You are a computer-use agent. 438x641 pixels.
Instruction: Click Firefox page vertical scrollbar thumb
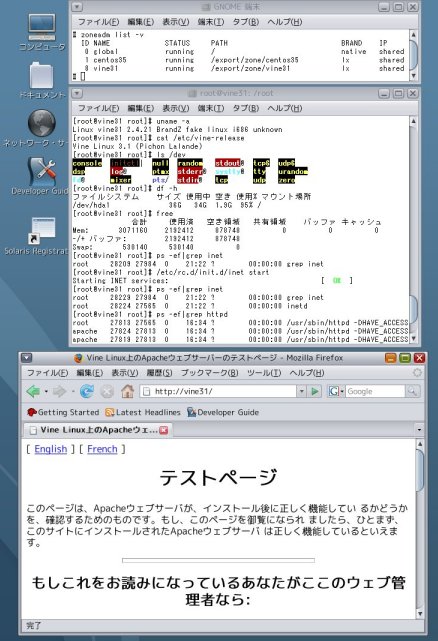pos(420,470)
